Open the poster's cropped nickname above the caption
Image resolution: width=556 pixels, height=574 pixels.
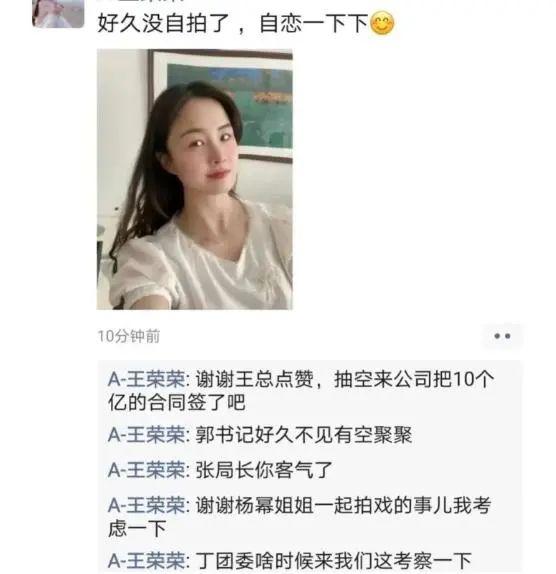(141, 1)
